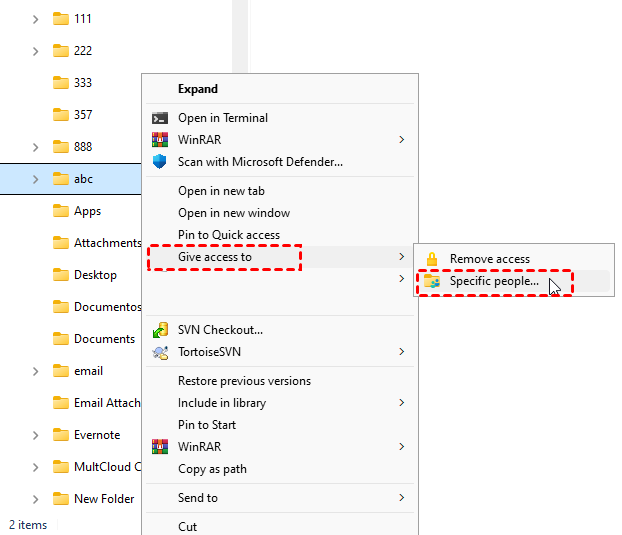This screenshot has height=535, width=622.
Task: Expand the 888 folder chevron
Action: 36,147
